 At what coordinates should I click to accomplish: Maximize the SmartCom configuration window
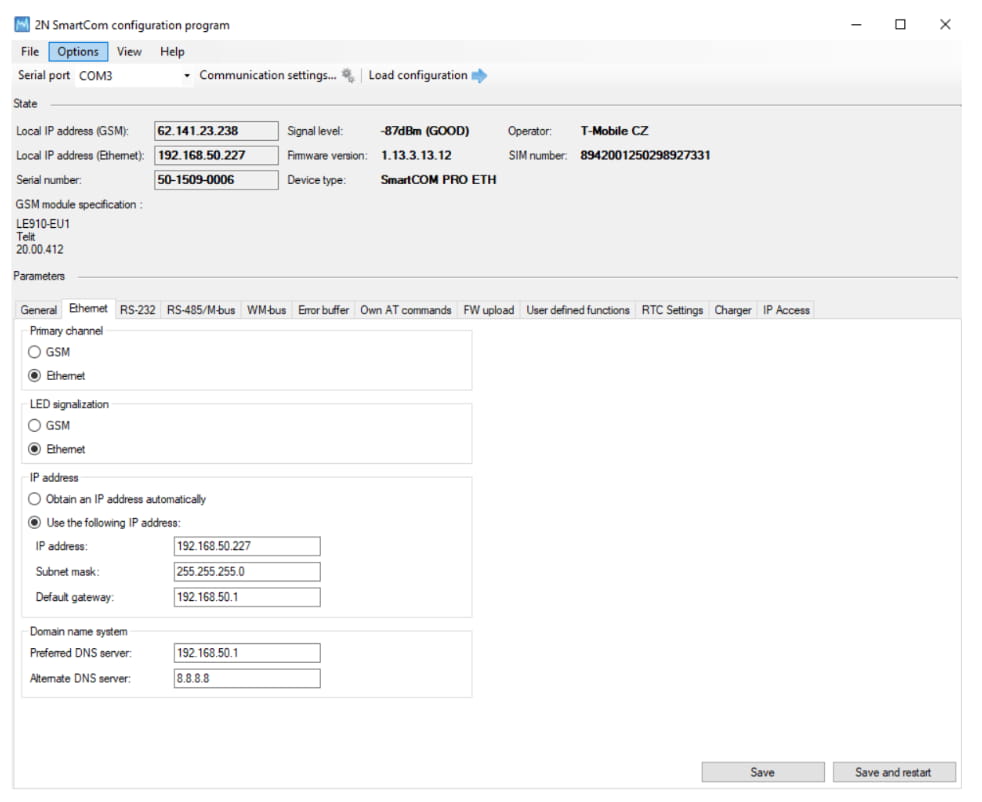pos(901,24)
